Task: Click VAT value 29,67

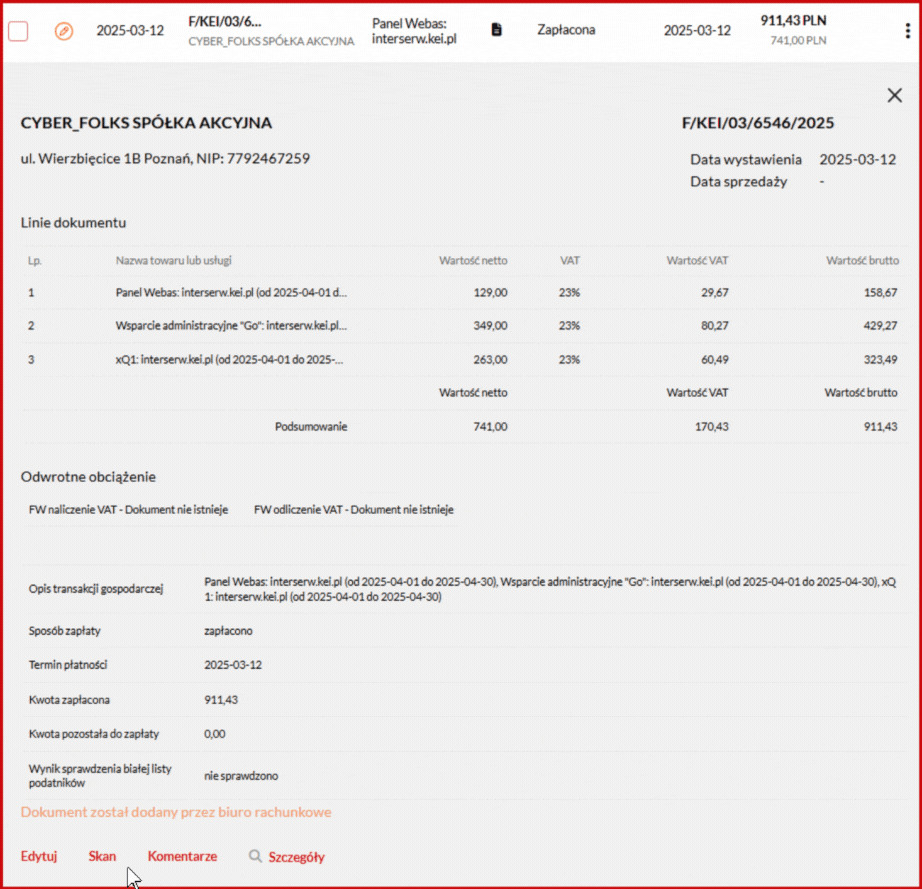Action: [714, 292]
